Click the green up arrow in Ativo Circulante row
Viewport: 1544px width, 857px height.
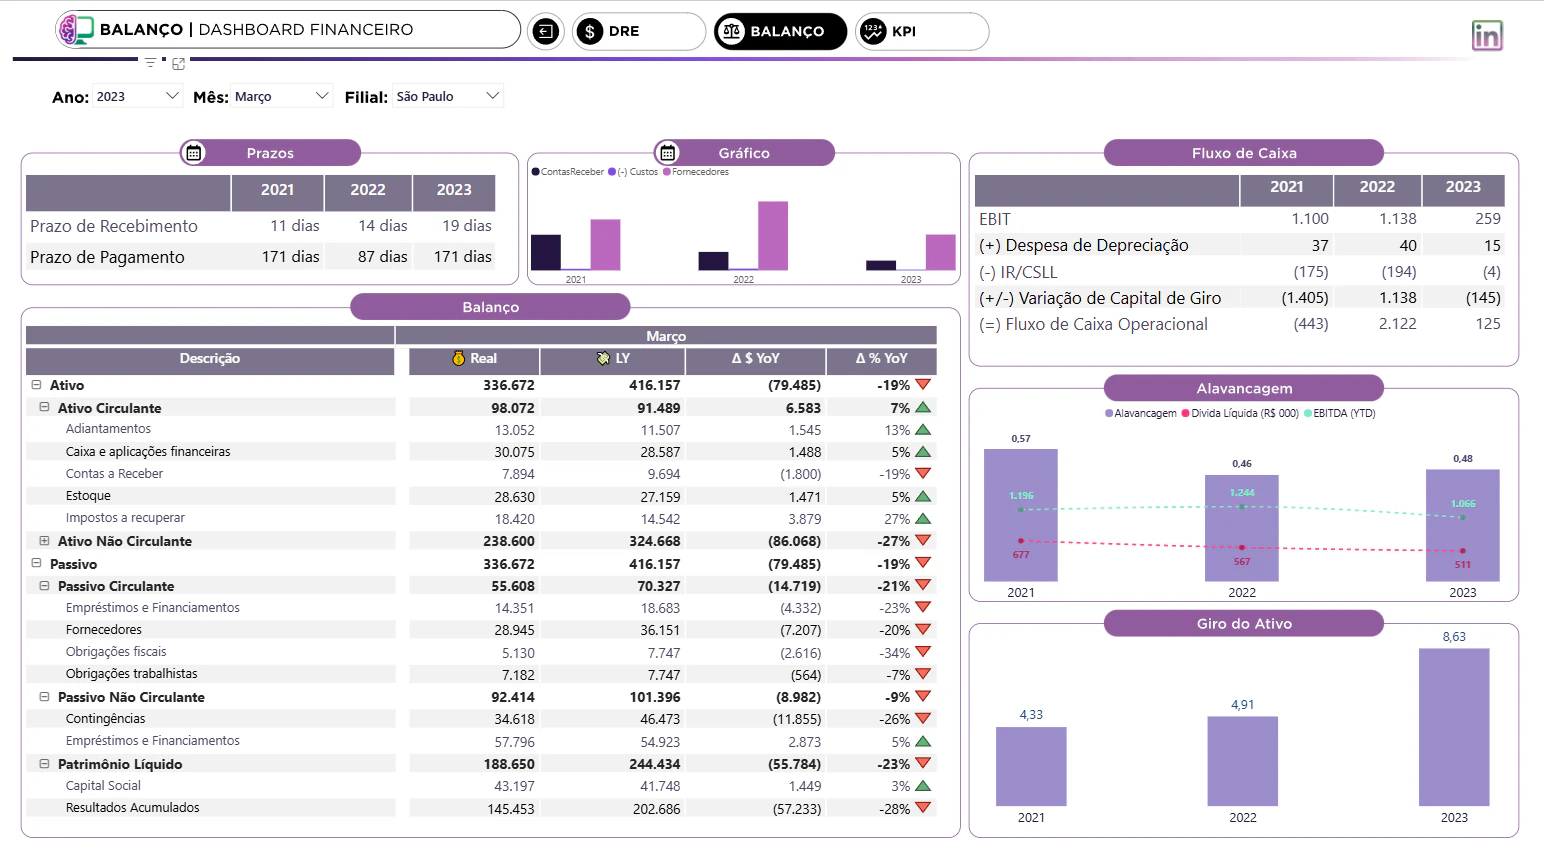coord(923,408)
